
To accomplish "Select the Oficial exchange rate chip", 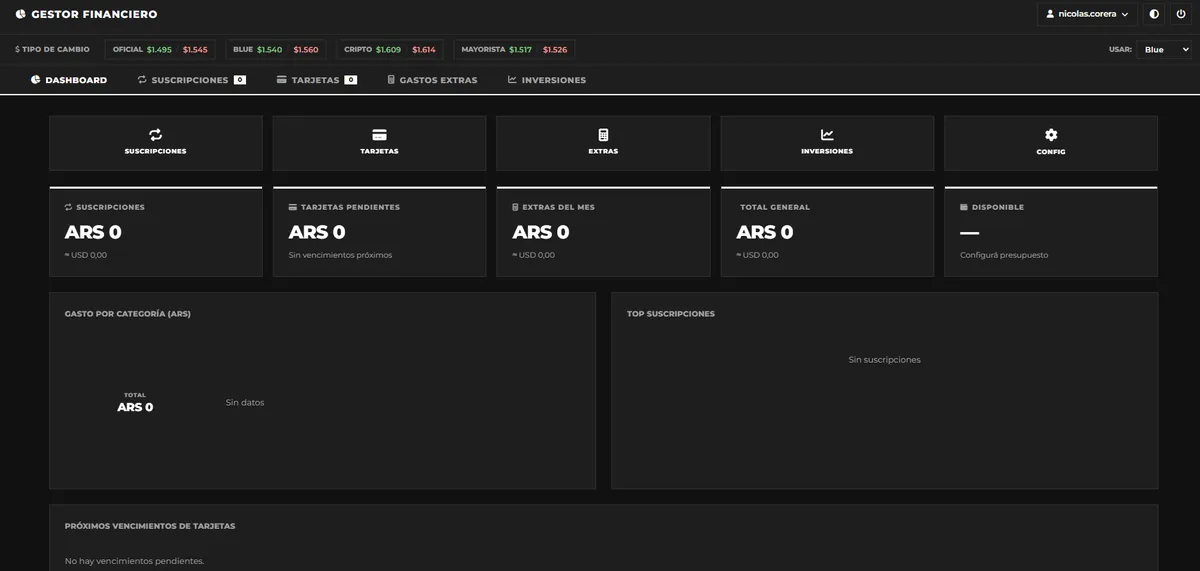I will (x=160, y=49).
